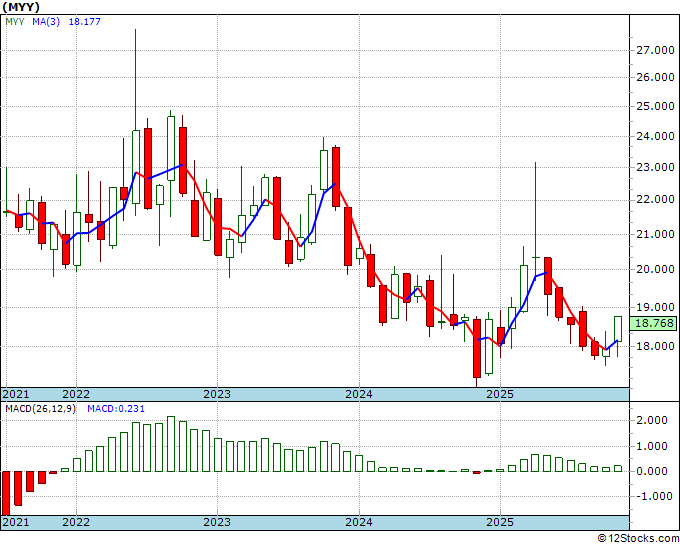The width and height of the screenshot is (680, 546).
Task: Click 2021 on the price chart timeline
Action: 16,394
